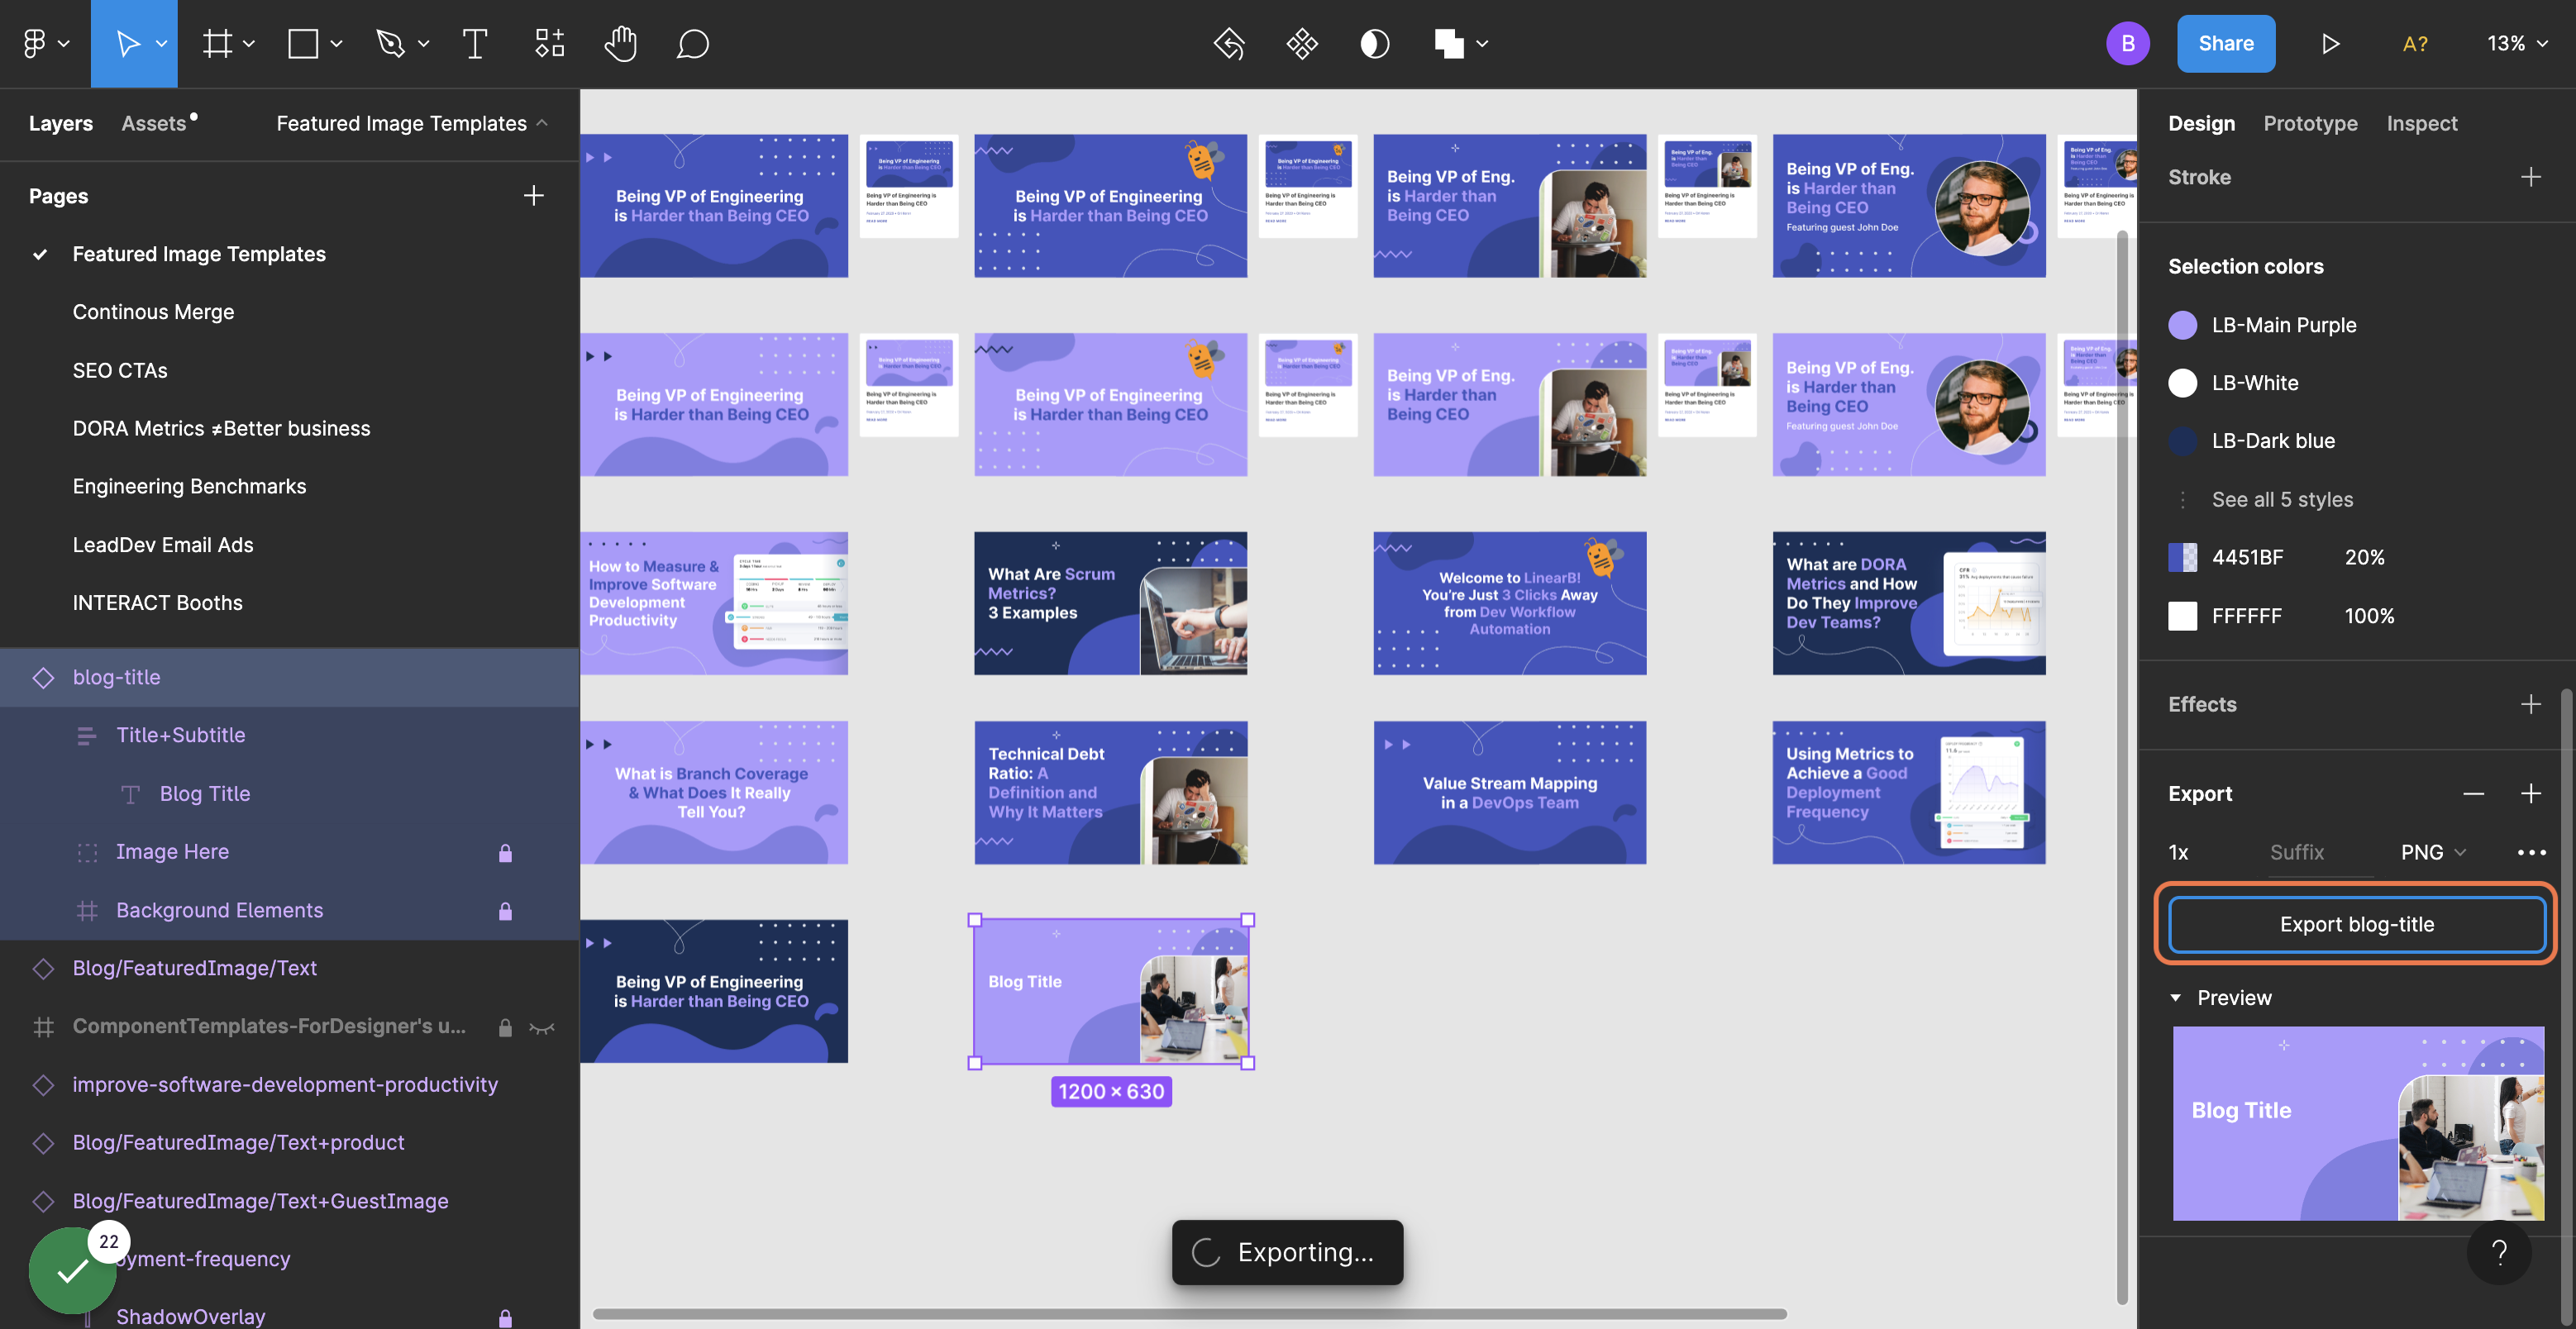2576x1329 pixels.
Task: Select the Text tool
Action: (475, 43)
